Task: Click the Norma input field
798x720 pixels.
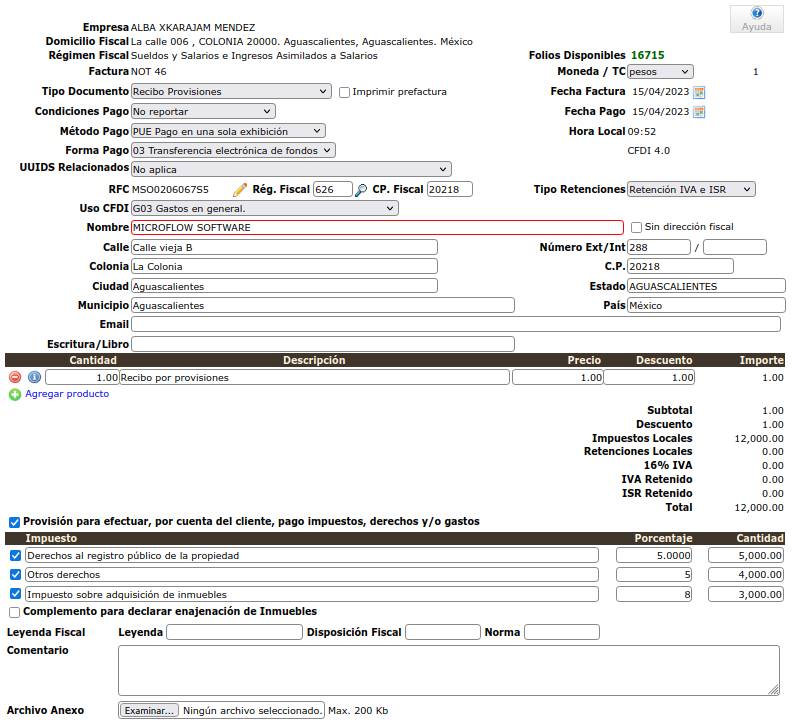Action: pyautogui.click(x=562, y=632)
